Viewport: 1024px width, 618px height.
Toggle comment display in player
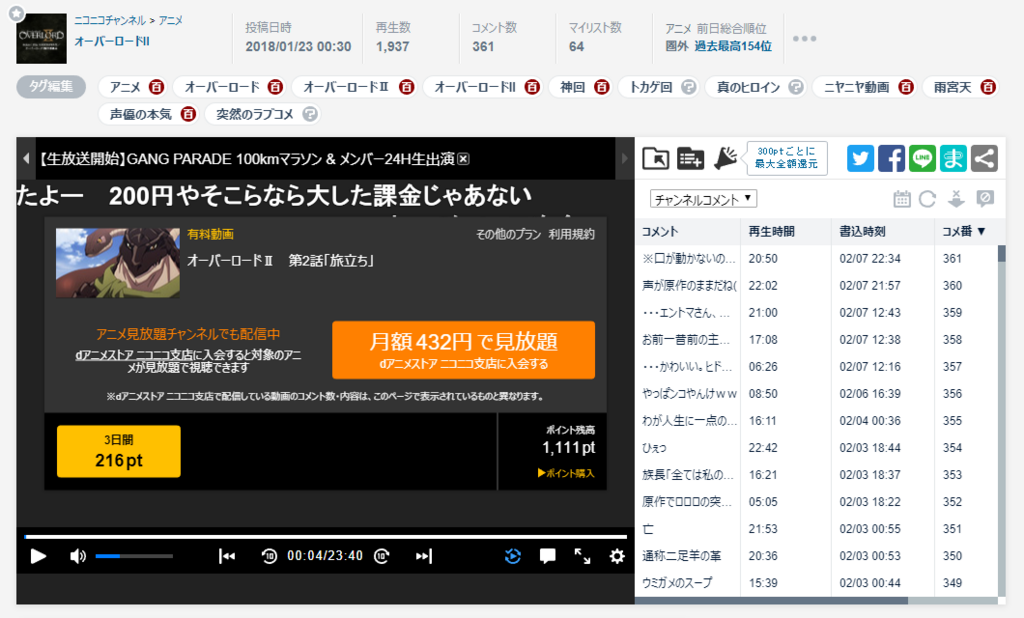point(547,556)
